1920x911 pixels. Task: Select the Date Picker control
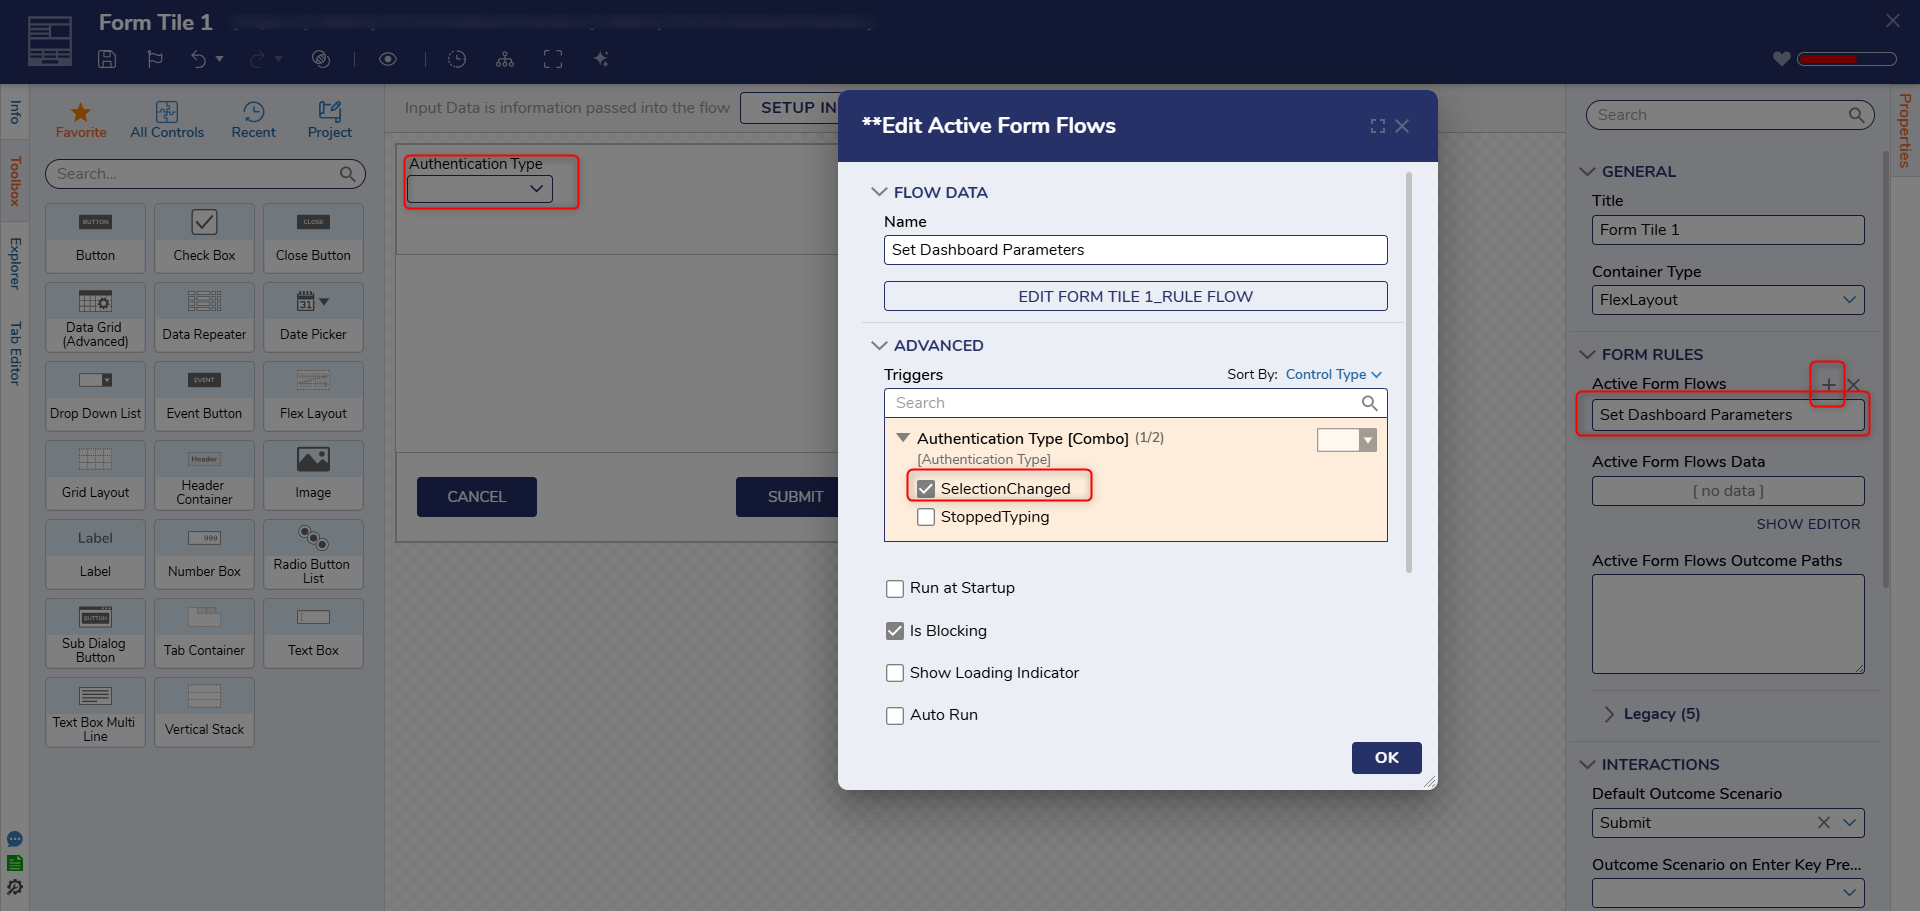pyautogui.click(x=313, y=317)
